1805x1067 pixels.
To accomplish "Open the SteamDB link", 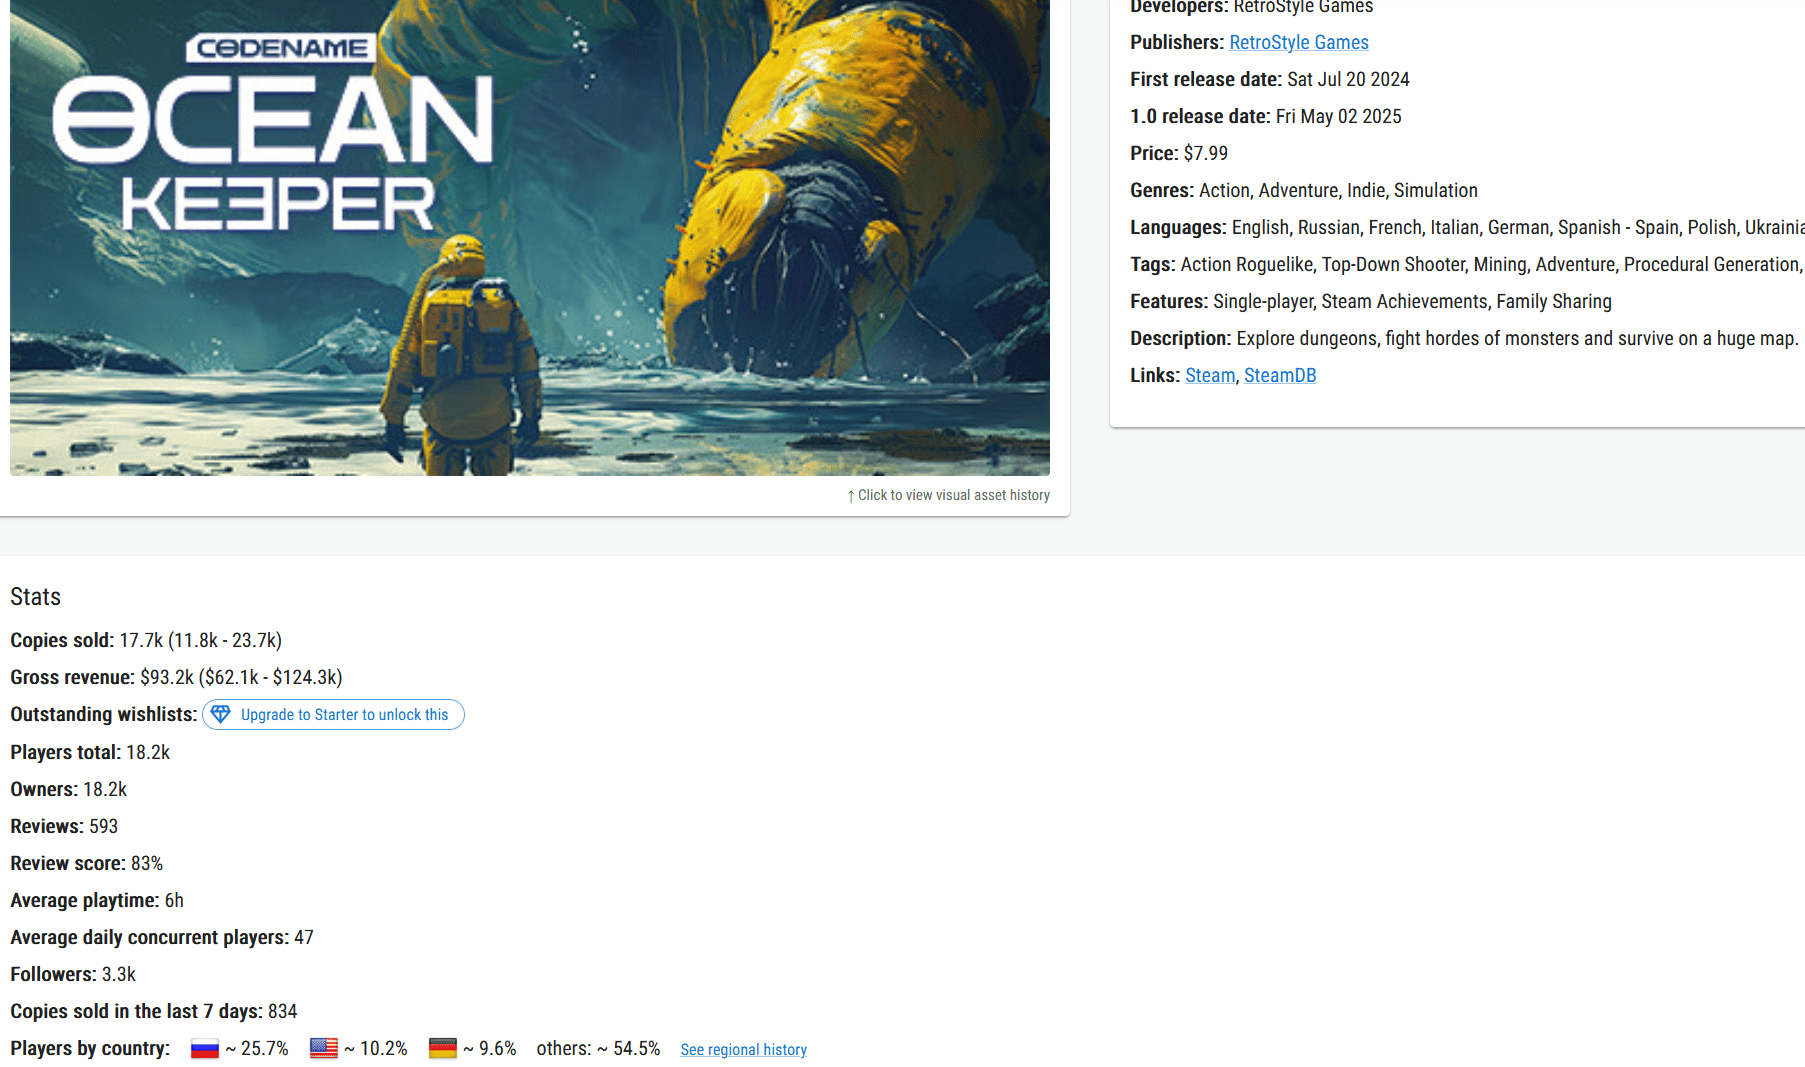I will click(x=1280, y=375).
